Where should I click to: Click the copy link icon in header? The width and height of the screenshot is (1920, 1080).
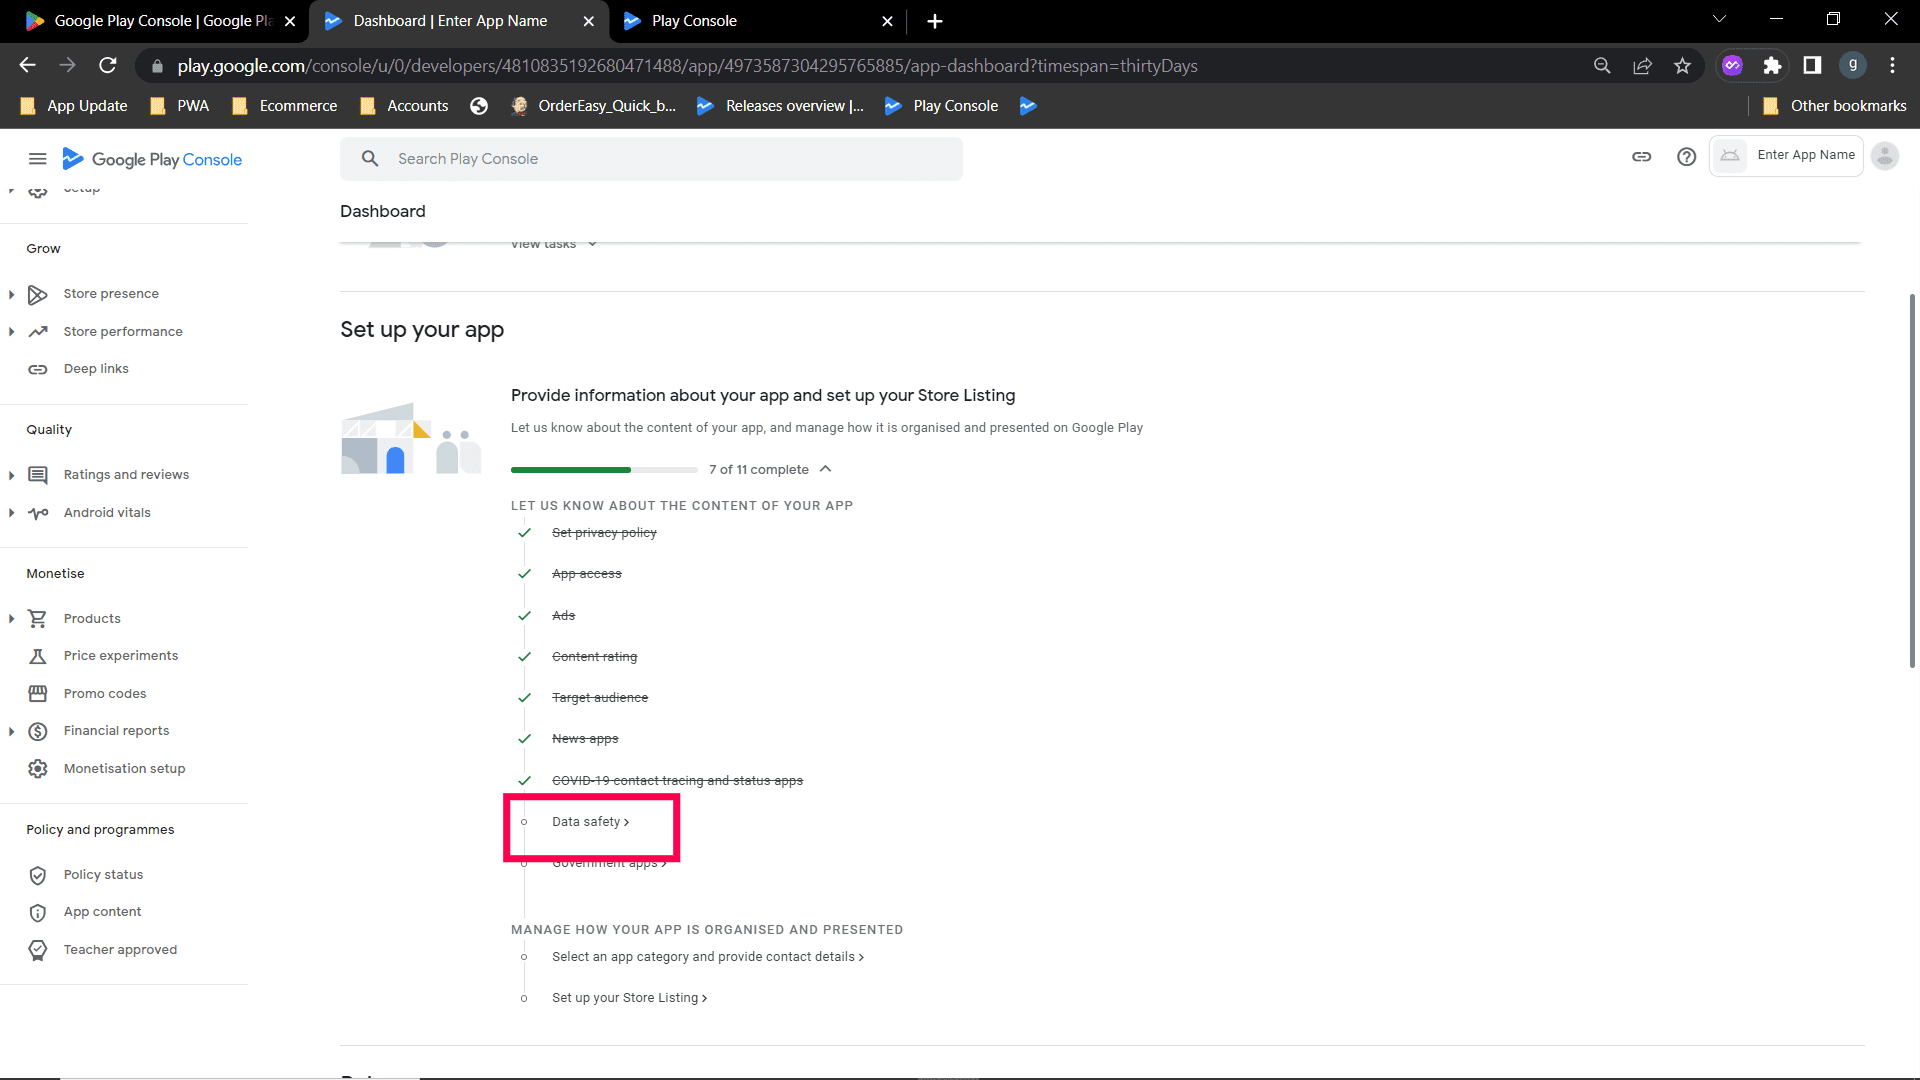1641,157
